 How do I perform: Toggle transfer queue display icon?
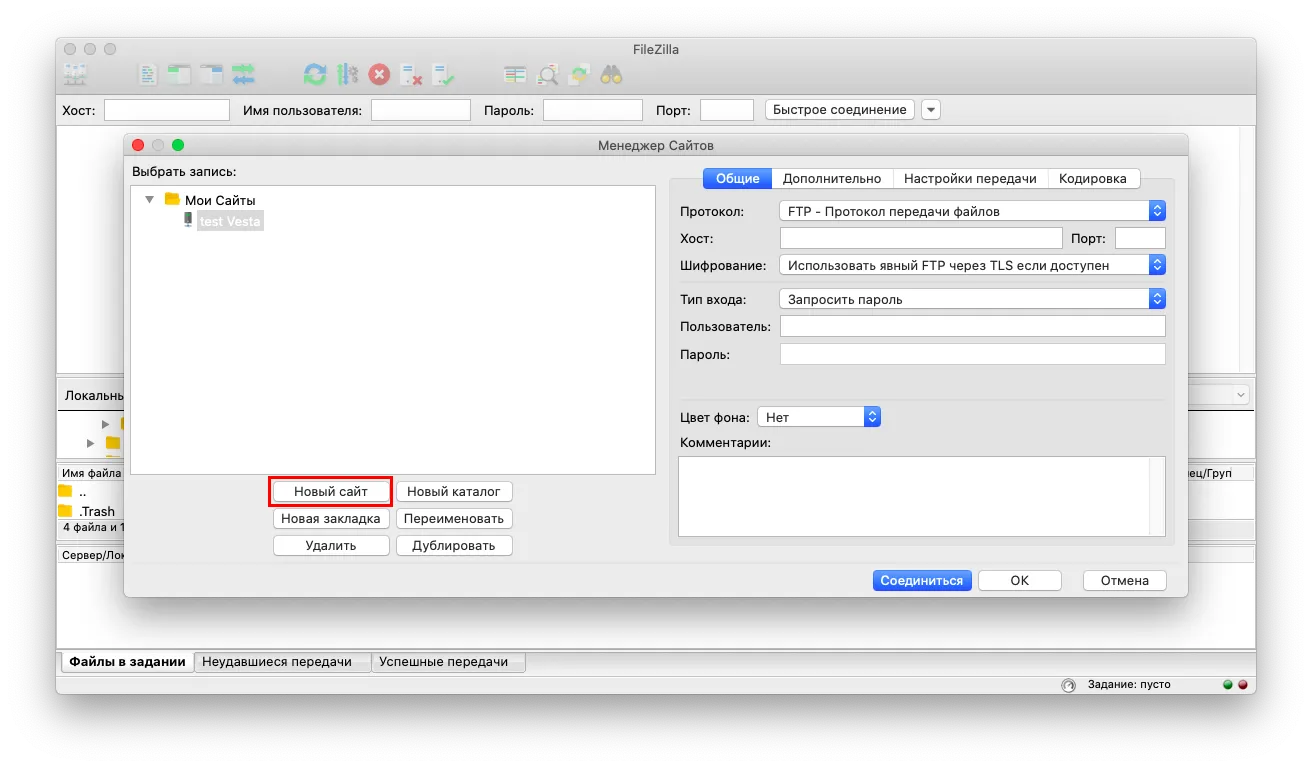click(243, 74)
